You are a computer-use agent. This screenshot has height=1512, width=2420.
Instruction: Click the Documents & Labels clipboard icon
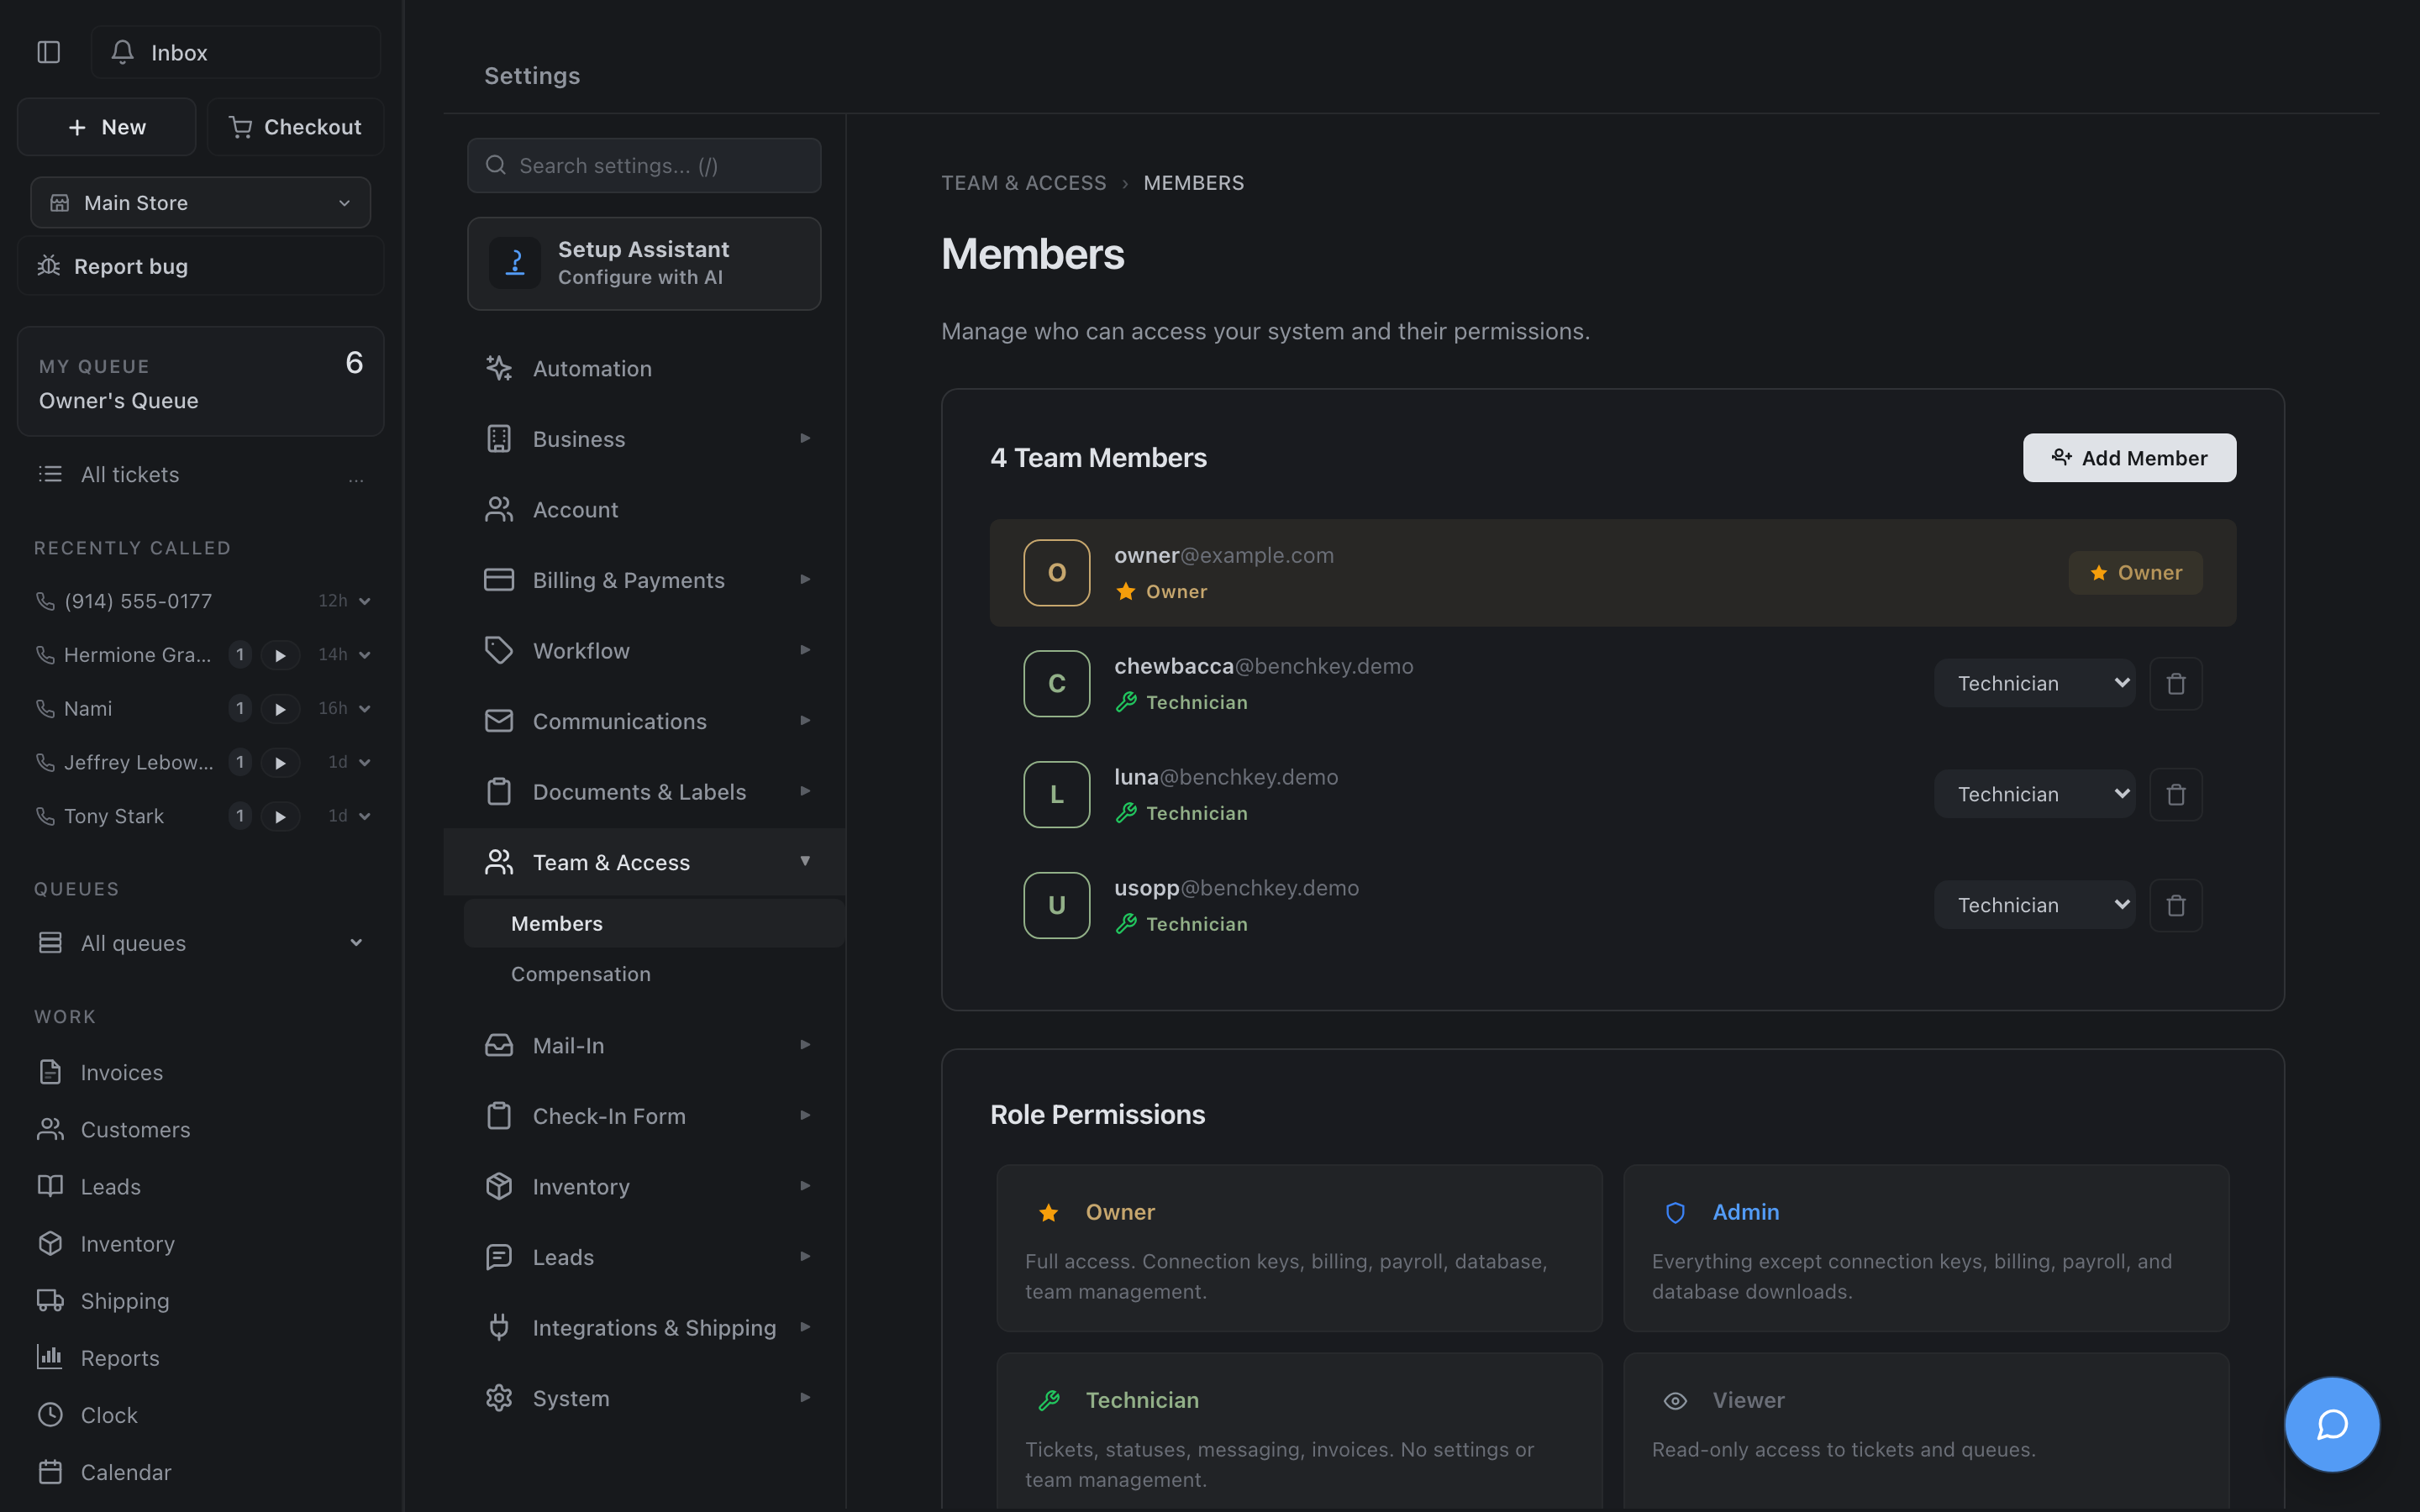point(499,792)
